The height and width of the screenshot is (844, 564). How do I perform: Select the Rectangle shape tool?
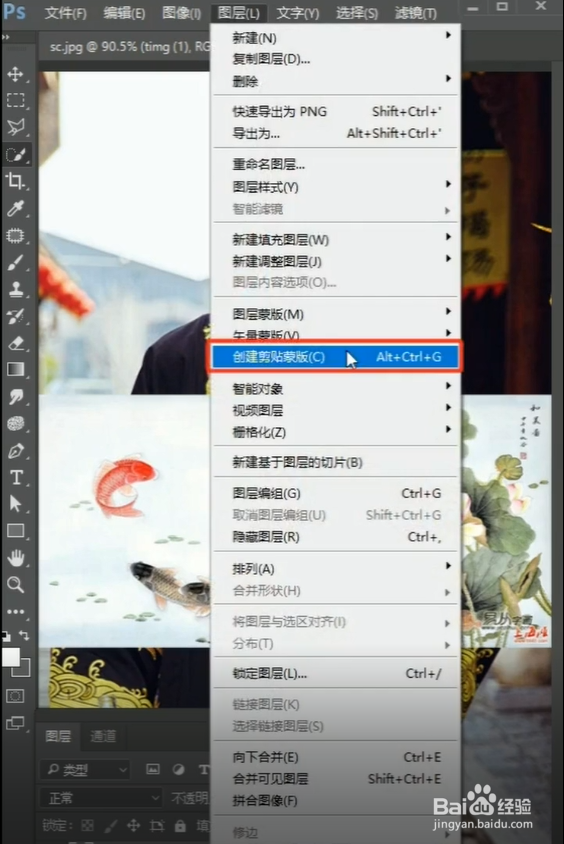pos(15,531)
